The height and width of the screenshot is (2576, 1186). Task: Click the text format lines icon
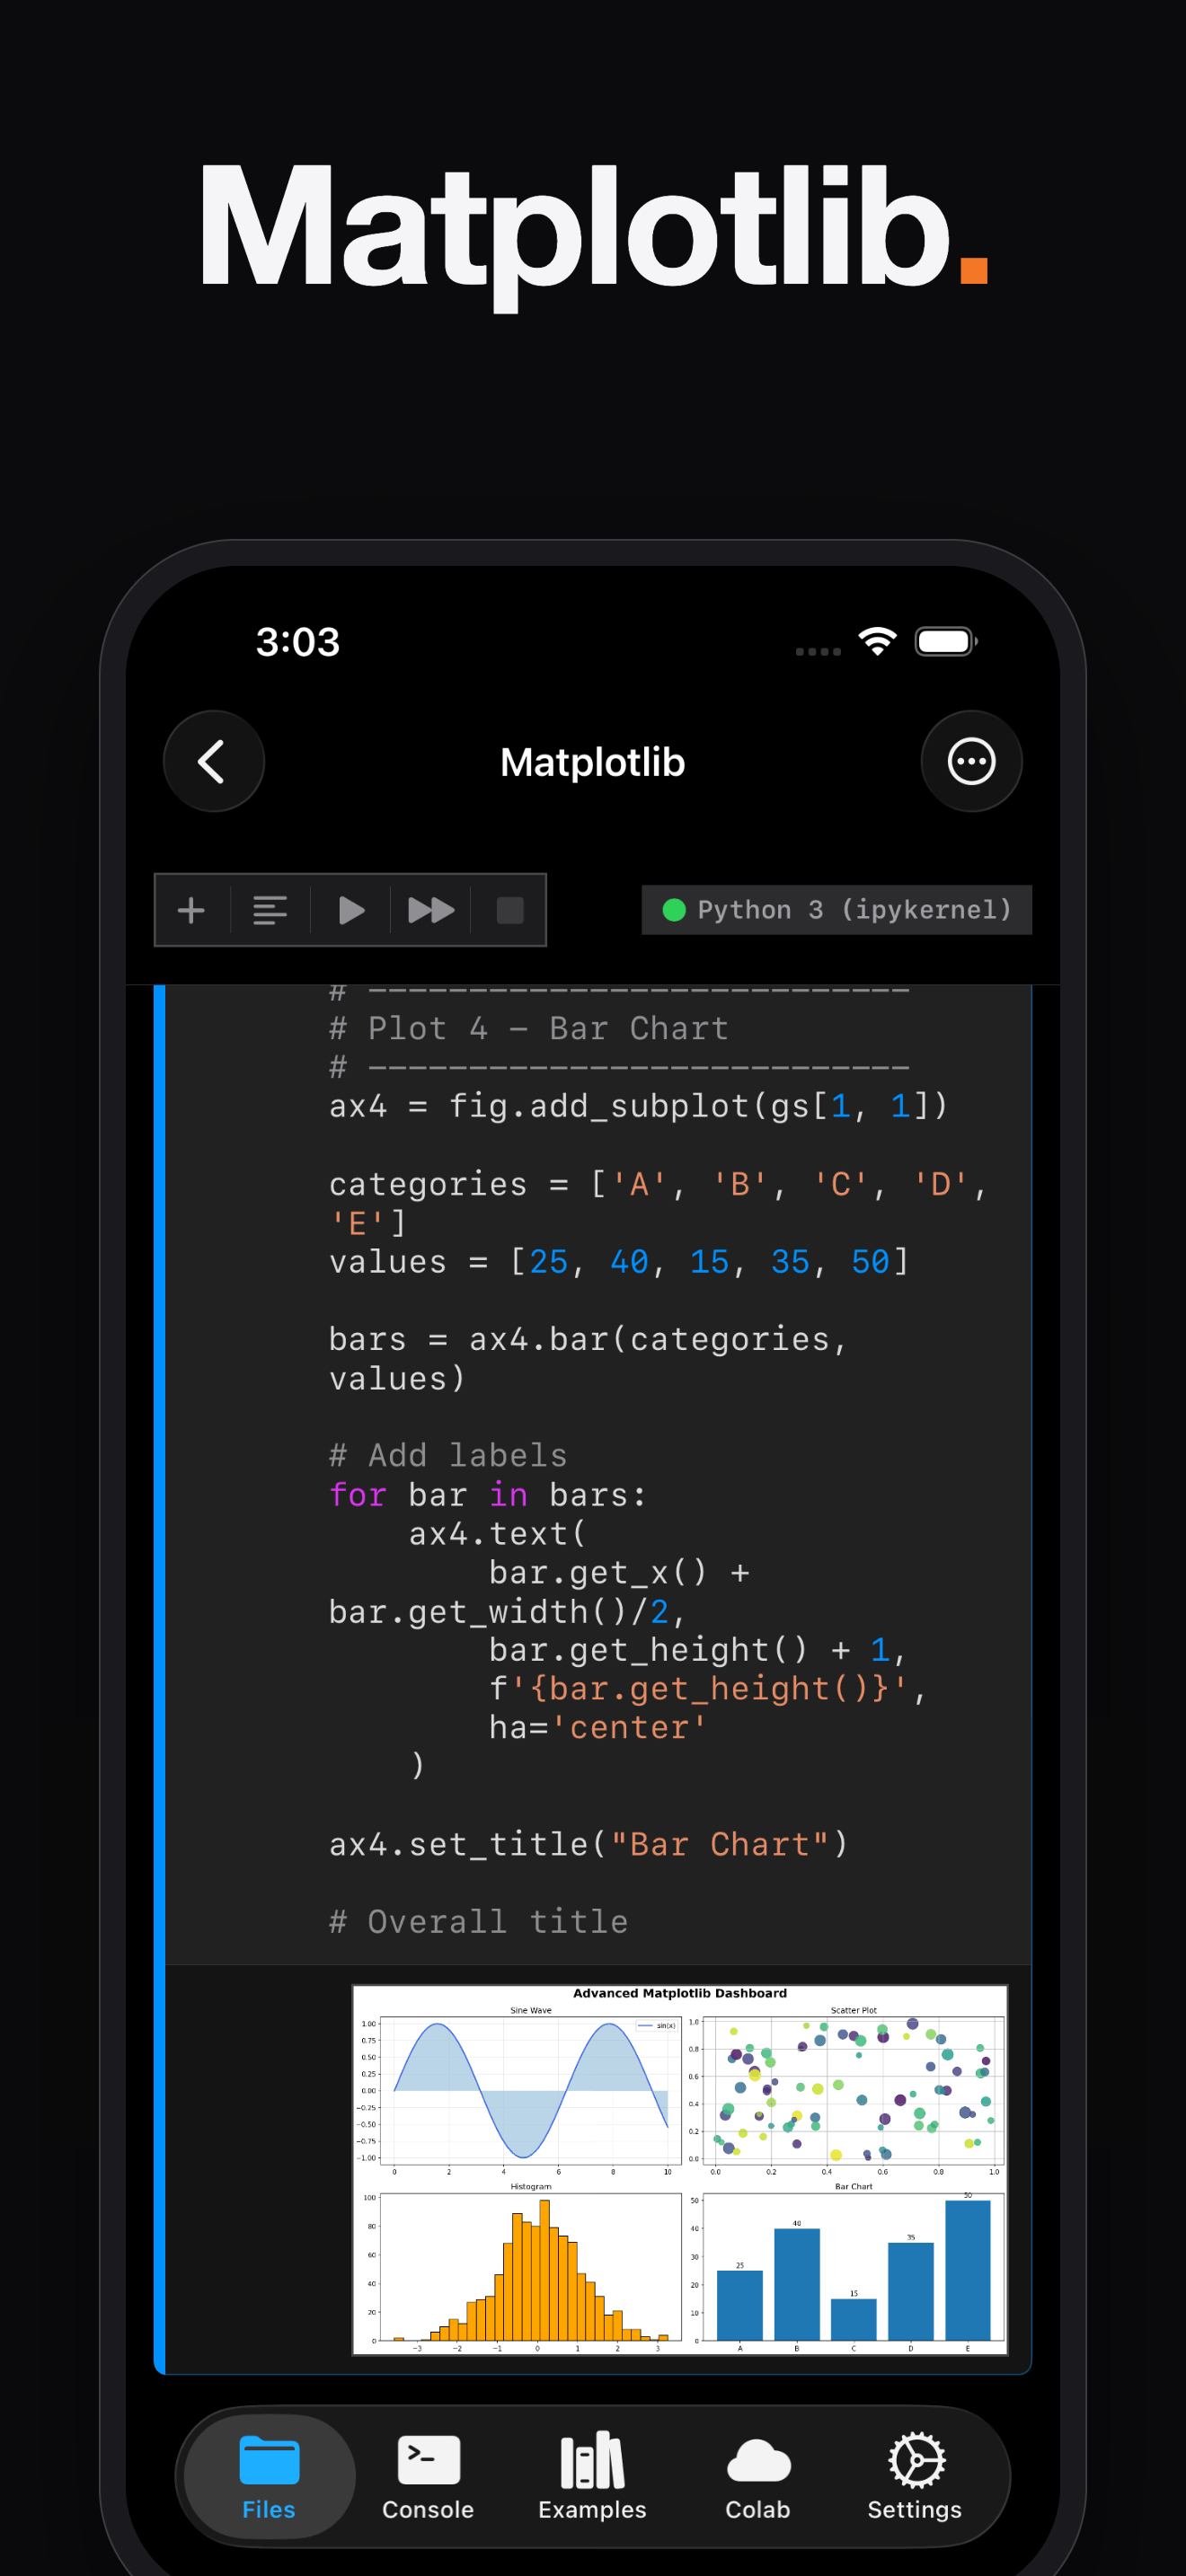click(x=270, y=910)
